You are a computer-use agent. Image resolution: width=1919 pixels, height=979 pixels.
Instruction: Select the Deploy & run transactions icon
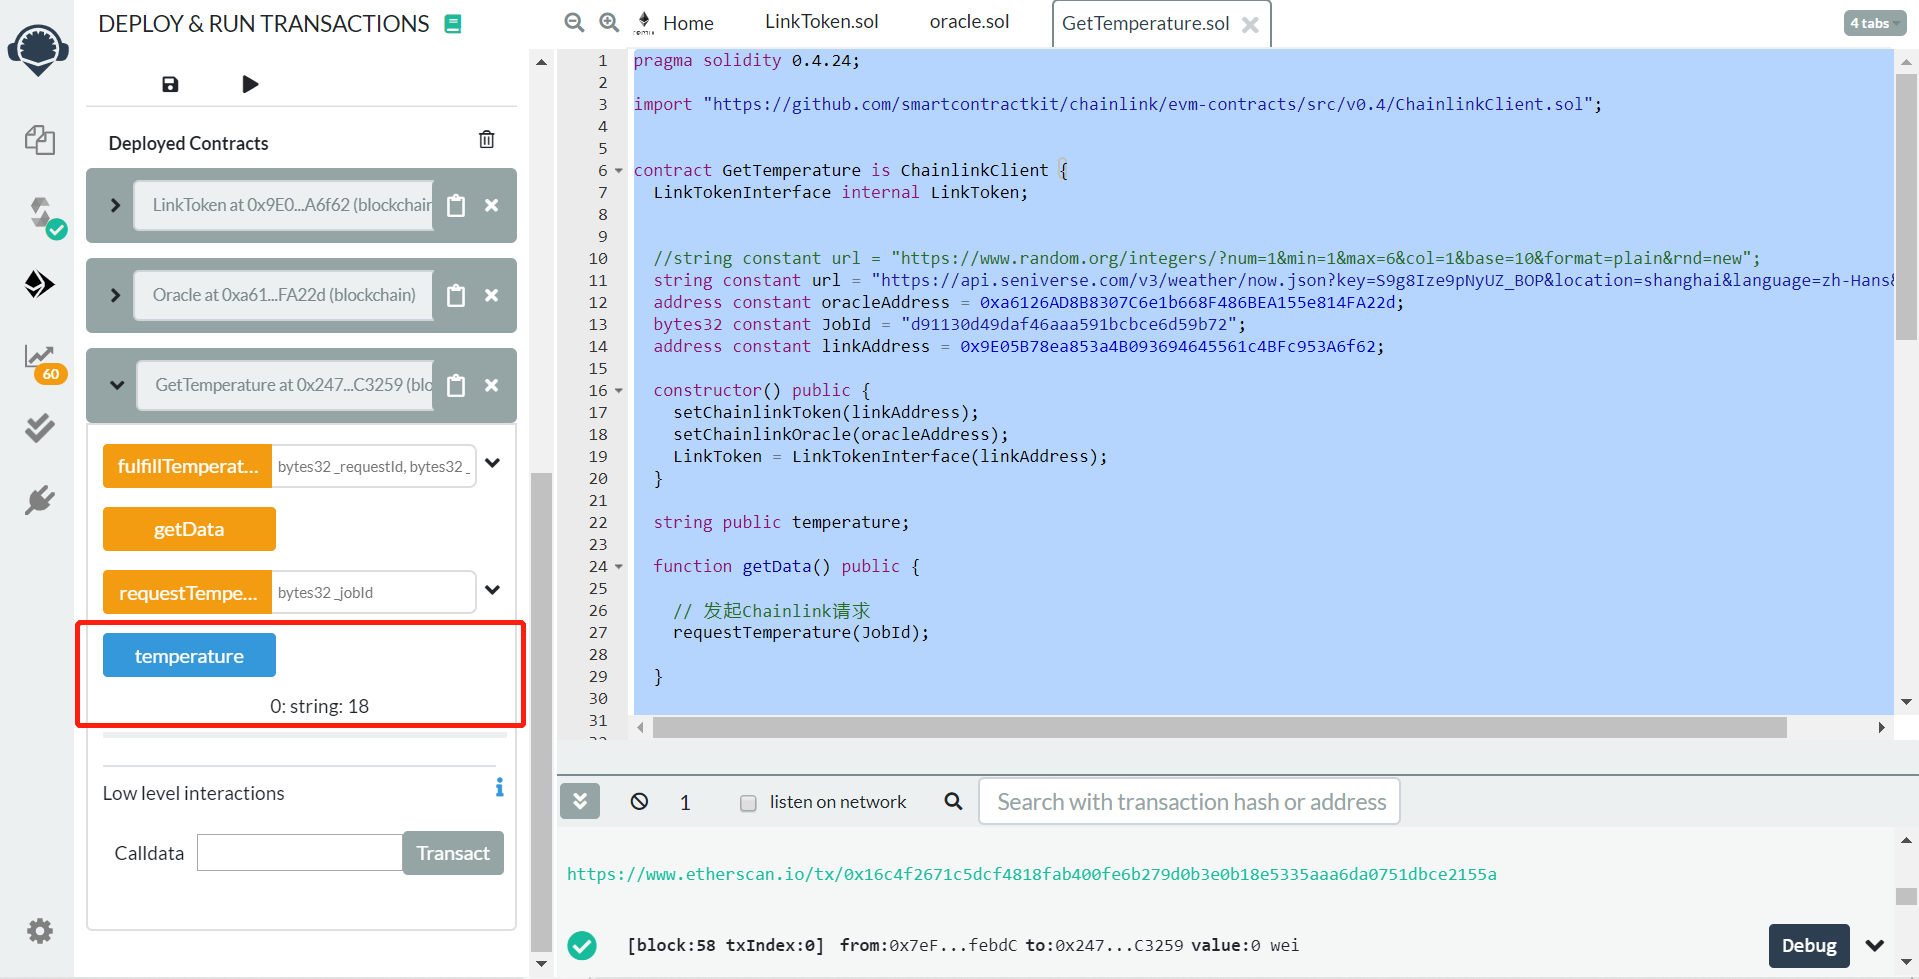coord(39,284)
